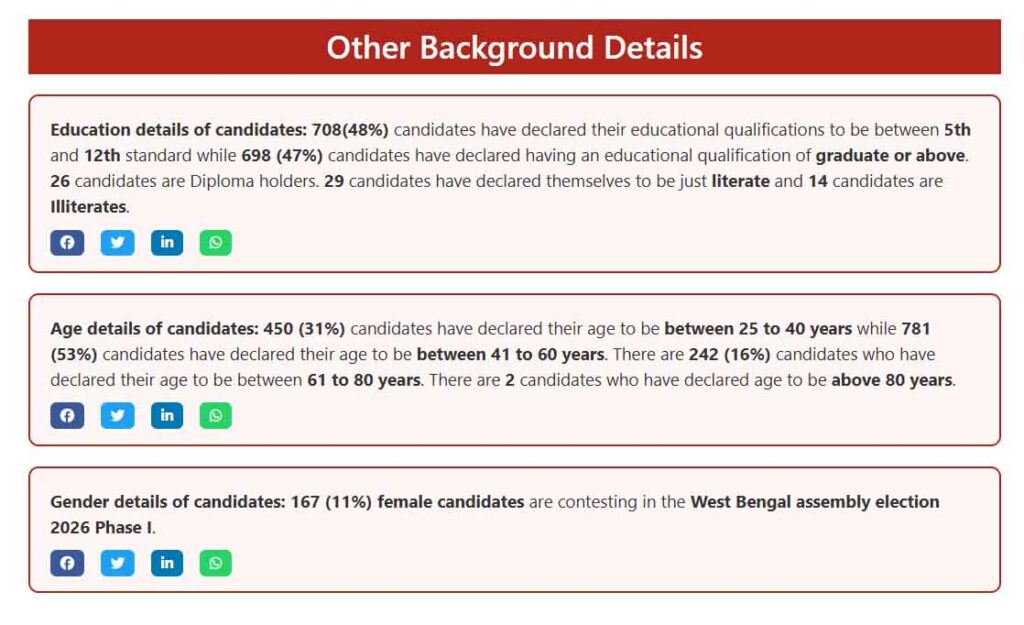This screenshot has width=1024, height=625.
Task: Click the Other Background Details header
Action: pos(514,47)
